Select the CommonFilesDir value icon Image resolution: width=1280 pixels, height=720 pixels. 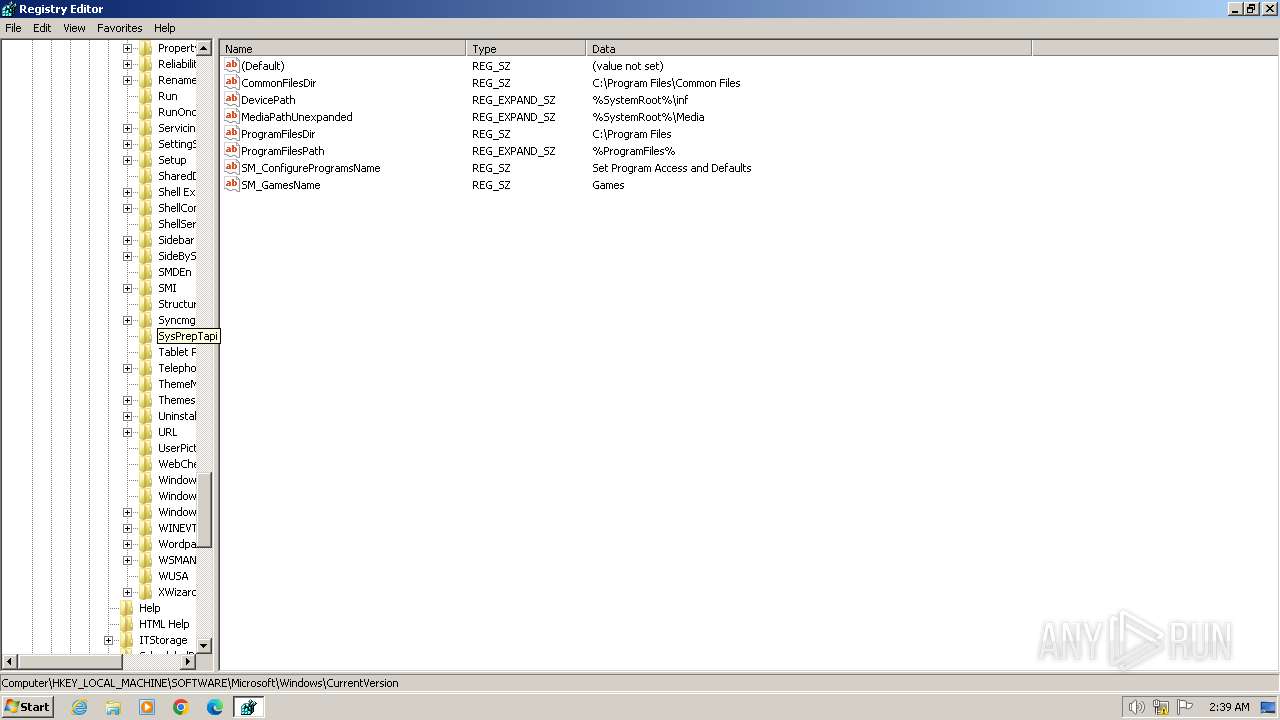tap(232, 83)
